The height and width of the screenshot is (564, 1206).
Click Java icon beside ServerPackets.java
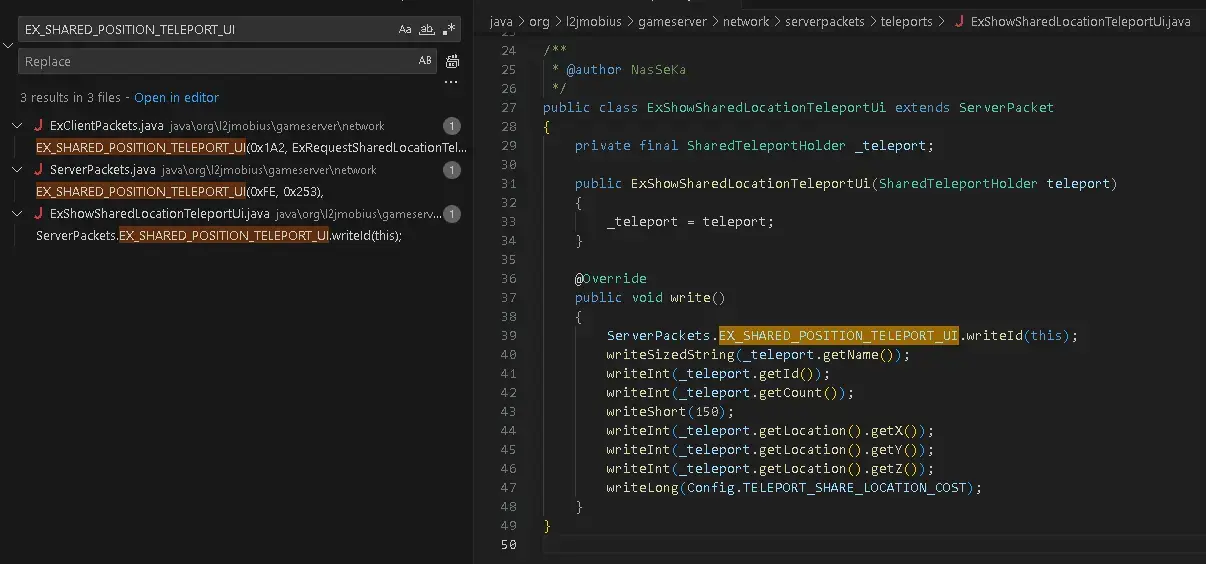(x=38, y=170)
